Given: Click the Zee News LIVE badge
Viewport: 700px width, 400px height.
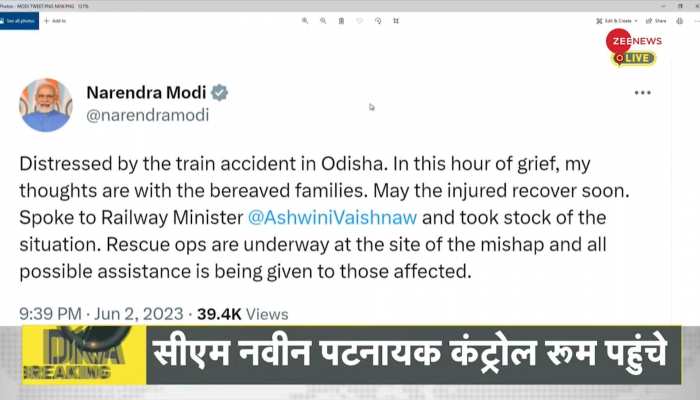Looking at the screenshot, I should coord(633,47).
